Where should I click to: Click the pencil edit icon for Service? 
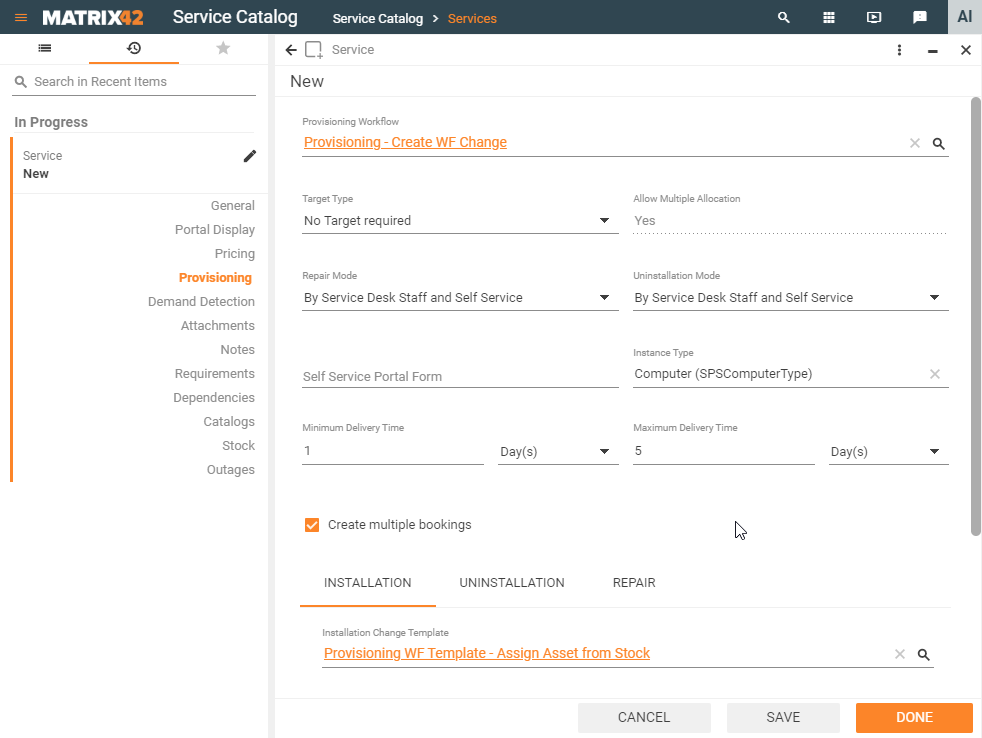pos(250,156)
